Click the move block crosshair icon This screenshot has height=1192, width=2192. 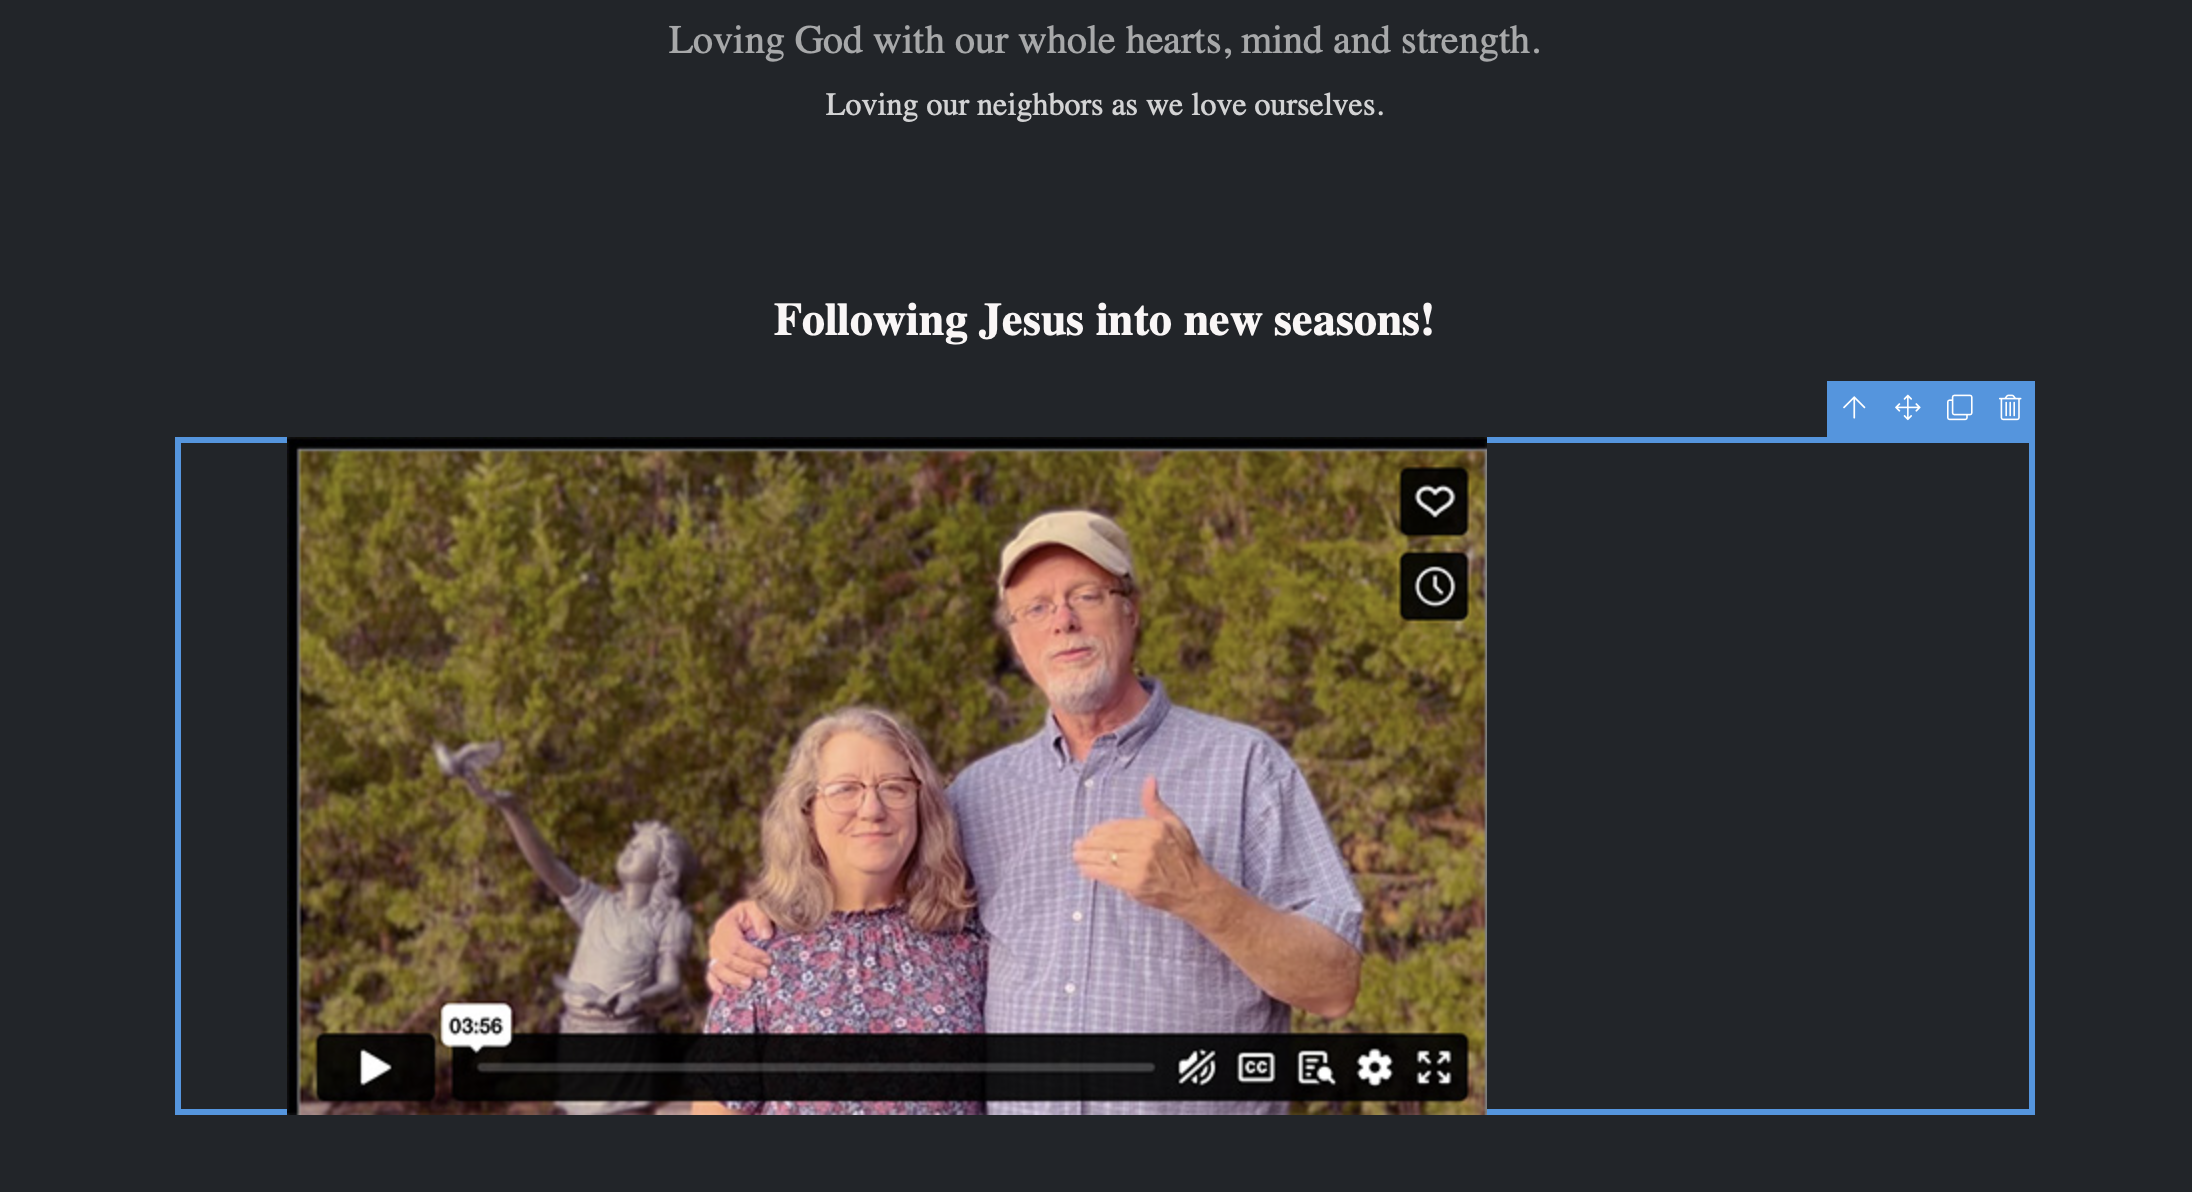pyautogui.click(x=1907, y=408)
